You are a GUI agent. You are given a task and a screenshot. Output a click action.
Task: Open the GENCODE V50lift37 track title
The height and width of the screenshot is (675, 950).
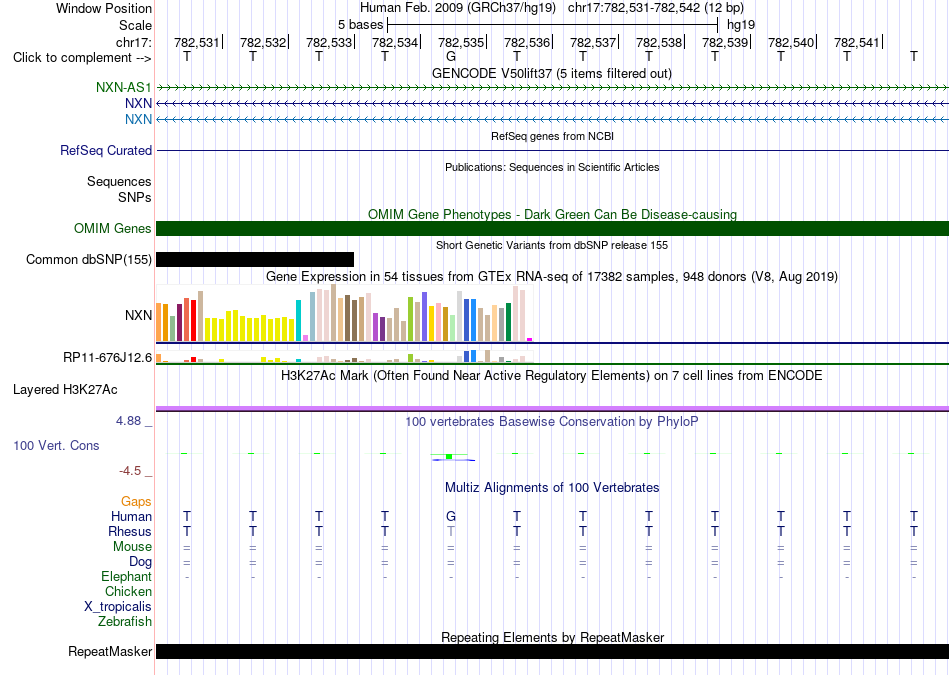[552, 73]
